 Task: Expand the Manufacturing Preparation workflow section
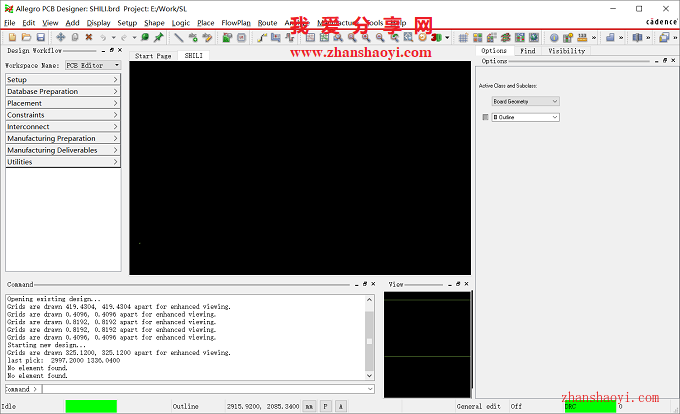click(63, 138)
